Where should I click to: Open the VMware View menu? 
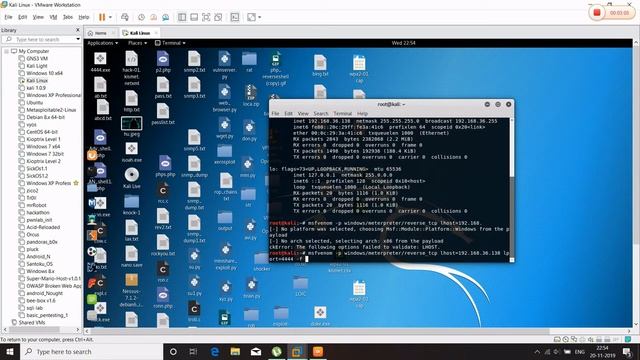38,17
